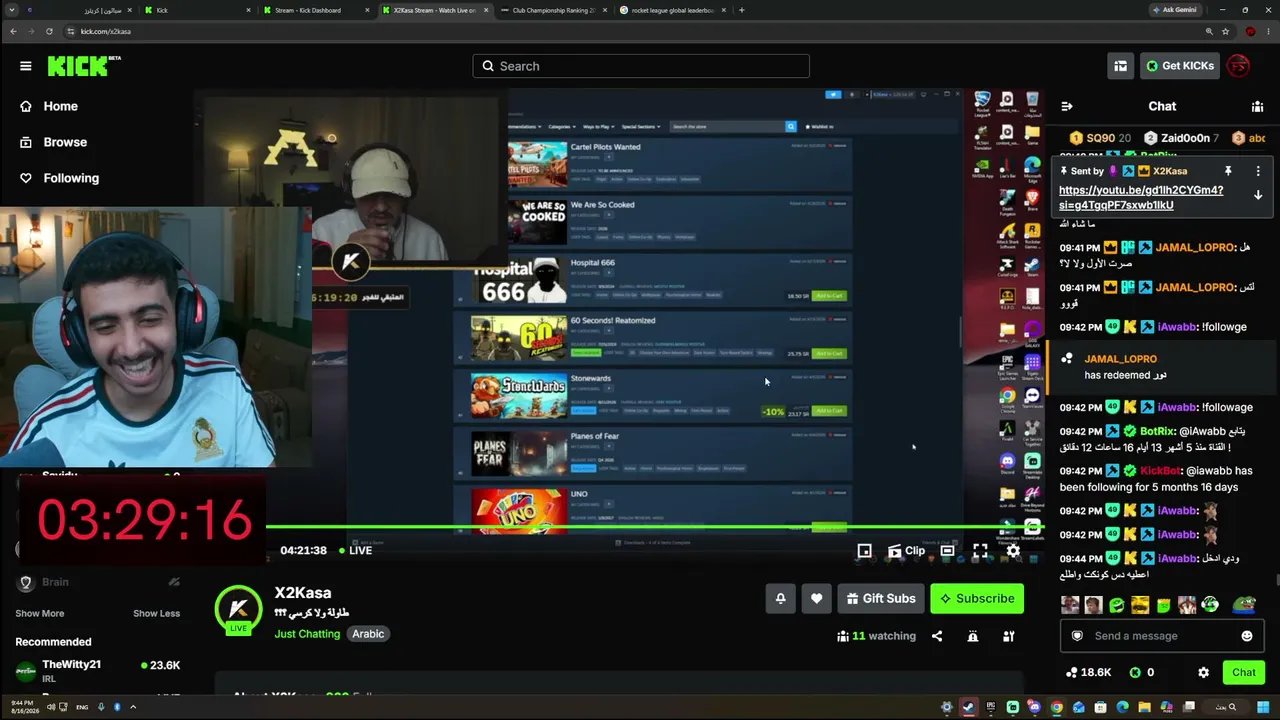The width and height of the screenshot is (1280, 720).
Task: Create a clip with the Clip button
Action: [x=906, y=551]
